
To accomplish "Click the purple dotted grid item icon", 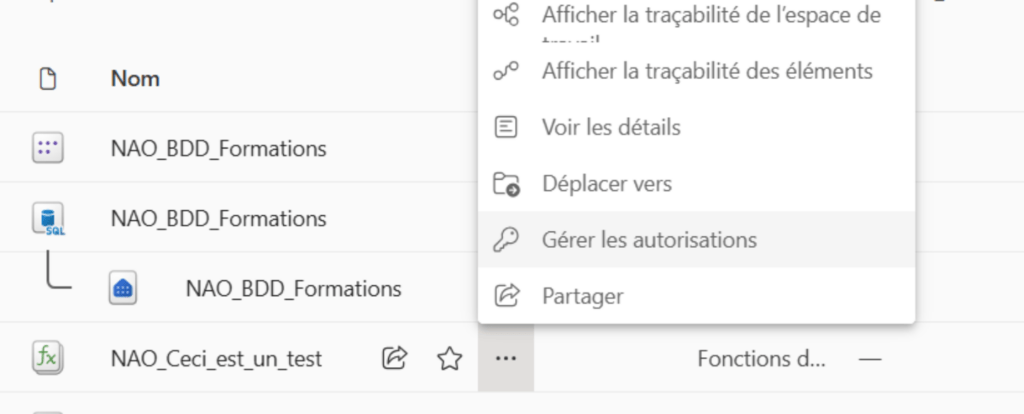I will [x=47, y=150].
